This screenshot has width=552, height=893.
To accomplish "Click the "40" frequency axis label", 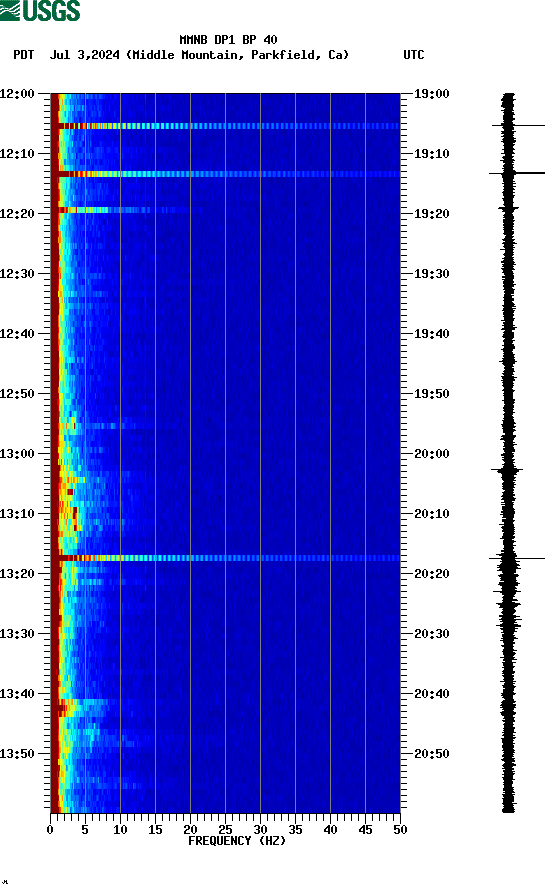I will pyautogui.click(x=330, y=830).
